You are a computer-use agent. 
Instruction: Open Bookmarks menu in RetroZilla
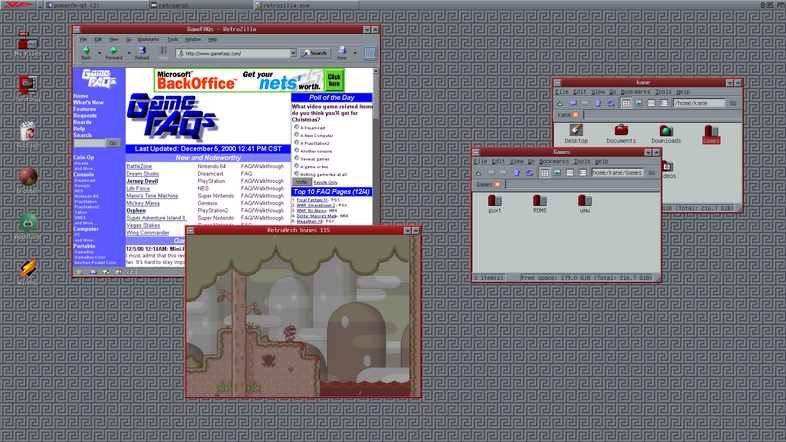pyautogui.click(x=148, y=39)
